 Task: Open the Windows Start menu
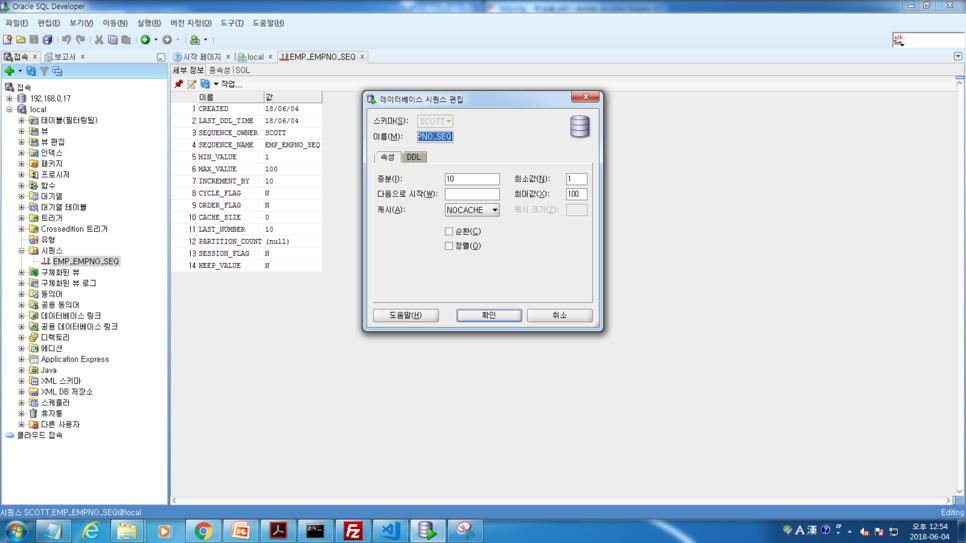pos(15,531)
